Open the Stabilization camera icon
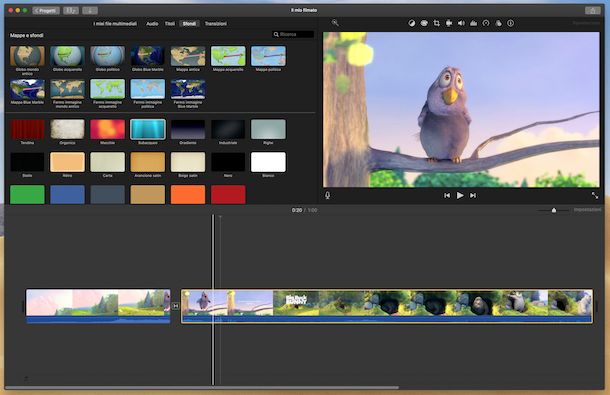610x395 pixels. point(449,23)
